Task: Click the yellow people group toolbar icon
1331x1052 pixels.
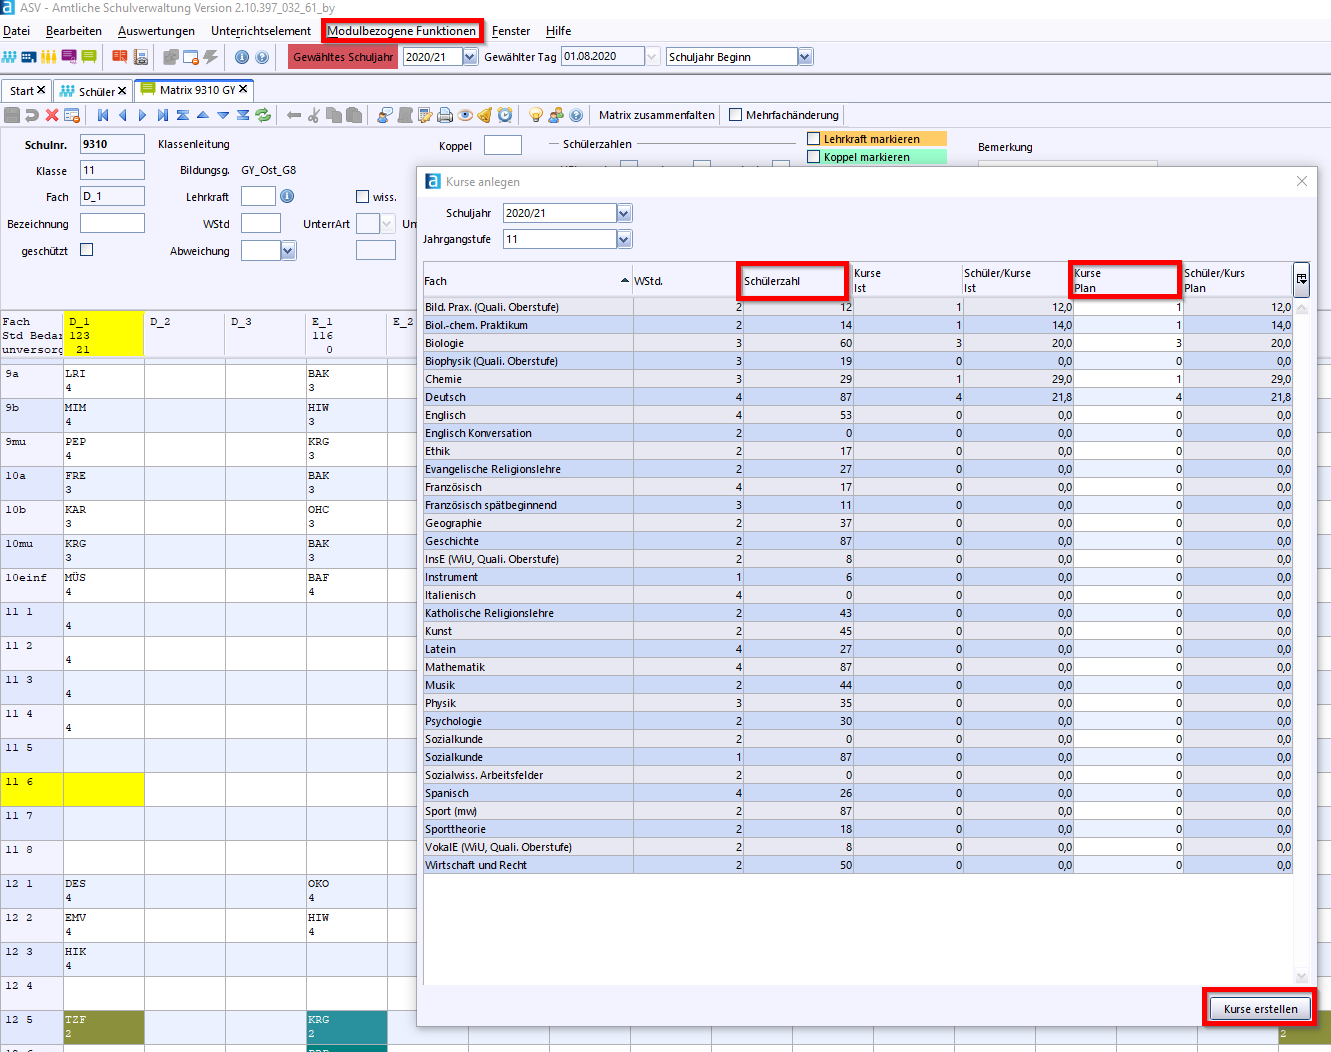Action: click(48, 57)
